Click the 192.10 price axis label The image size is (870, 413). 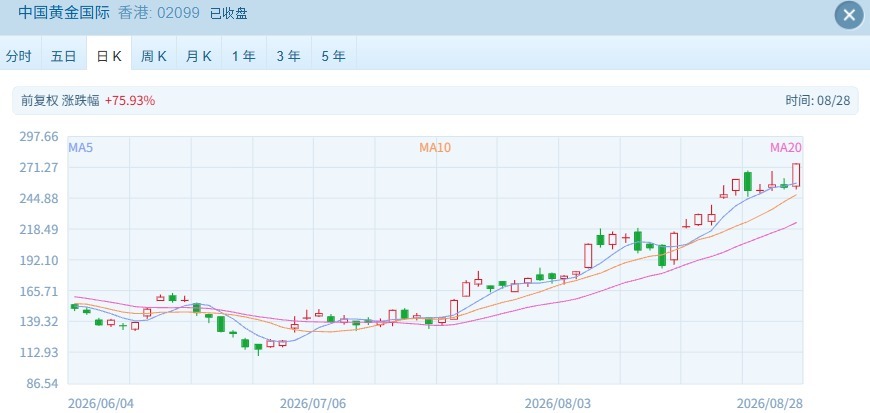(39, 260)
